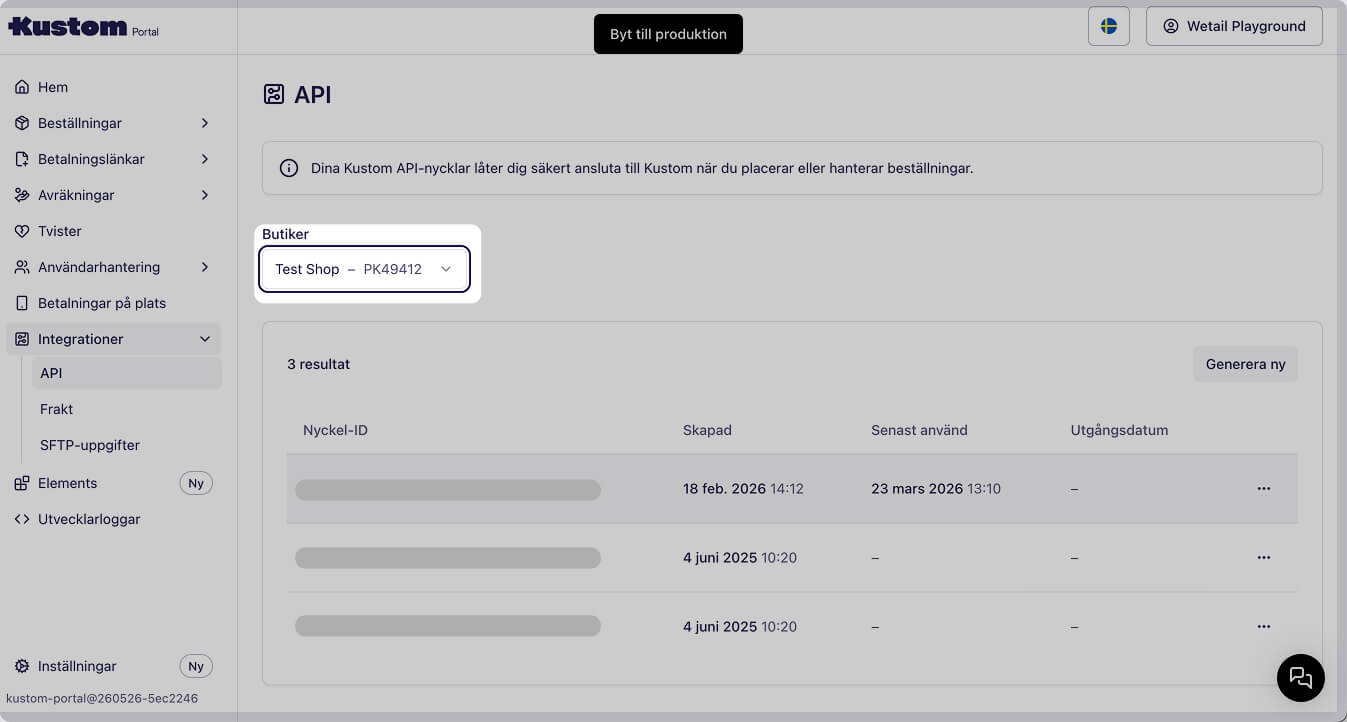Expand the Användarhantering submenu chevron
This screenshot has height=722, width=1347.
tap(205, 267)
